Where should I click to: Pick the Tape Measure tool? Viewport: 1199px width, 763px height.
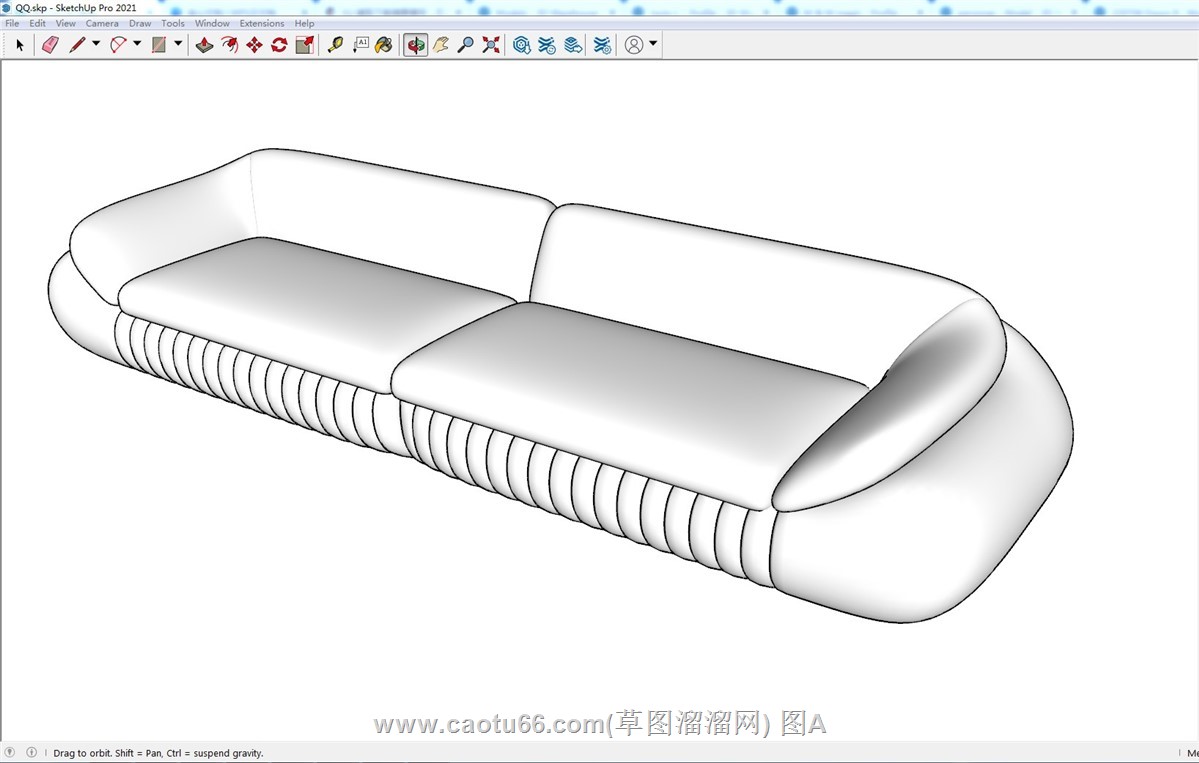(335, 45)
